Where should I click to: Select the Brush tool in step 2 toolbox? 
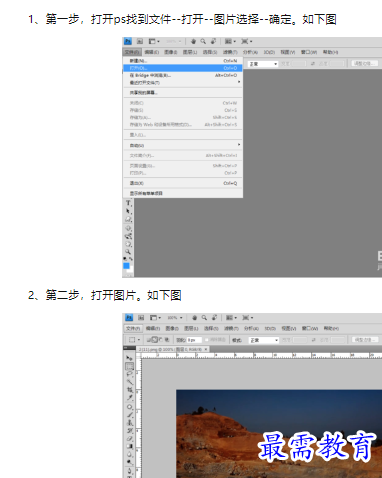[129, 415]
